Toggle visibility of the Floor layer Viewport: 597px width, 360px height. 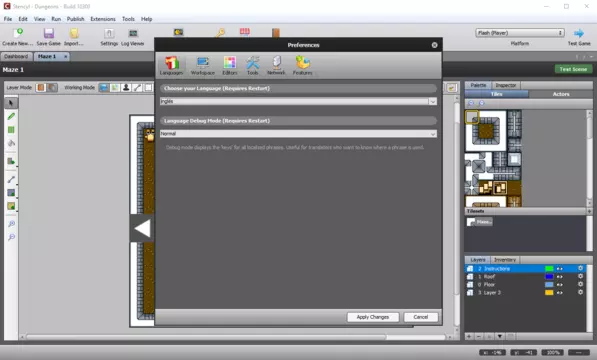[560, 285]
